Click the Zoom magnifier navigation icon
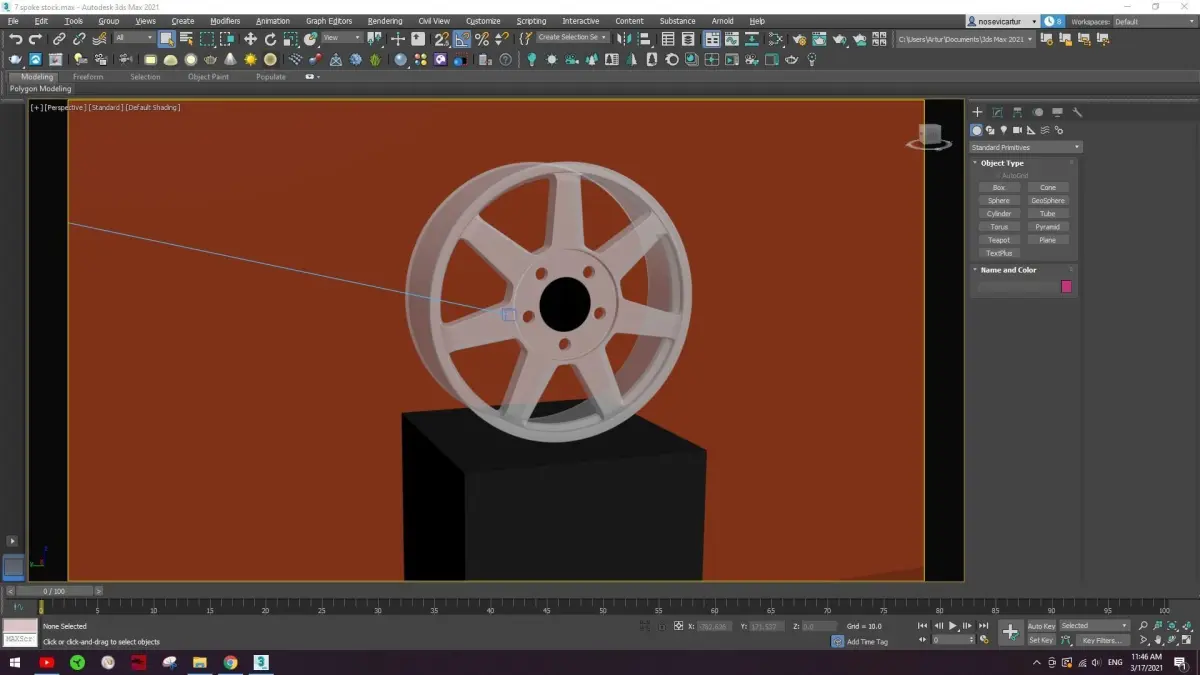The height and width of the screenshot is (675, 1200). click(1143, 626)
